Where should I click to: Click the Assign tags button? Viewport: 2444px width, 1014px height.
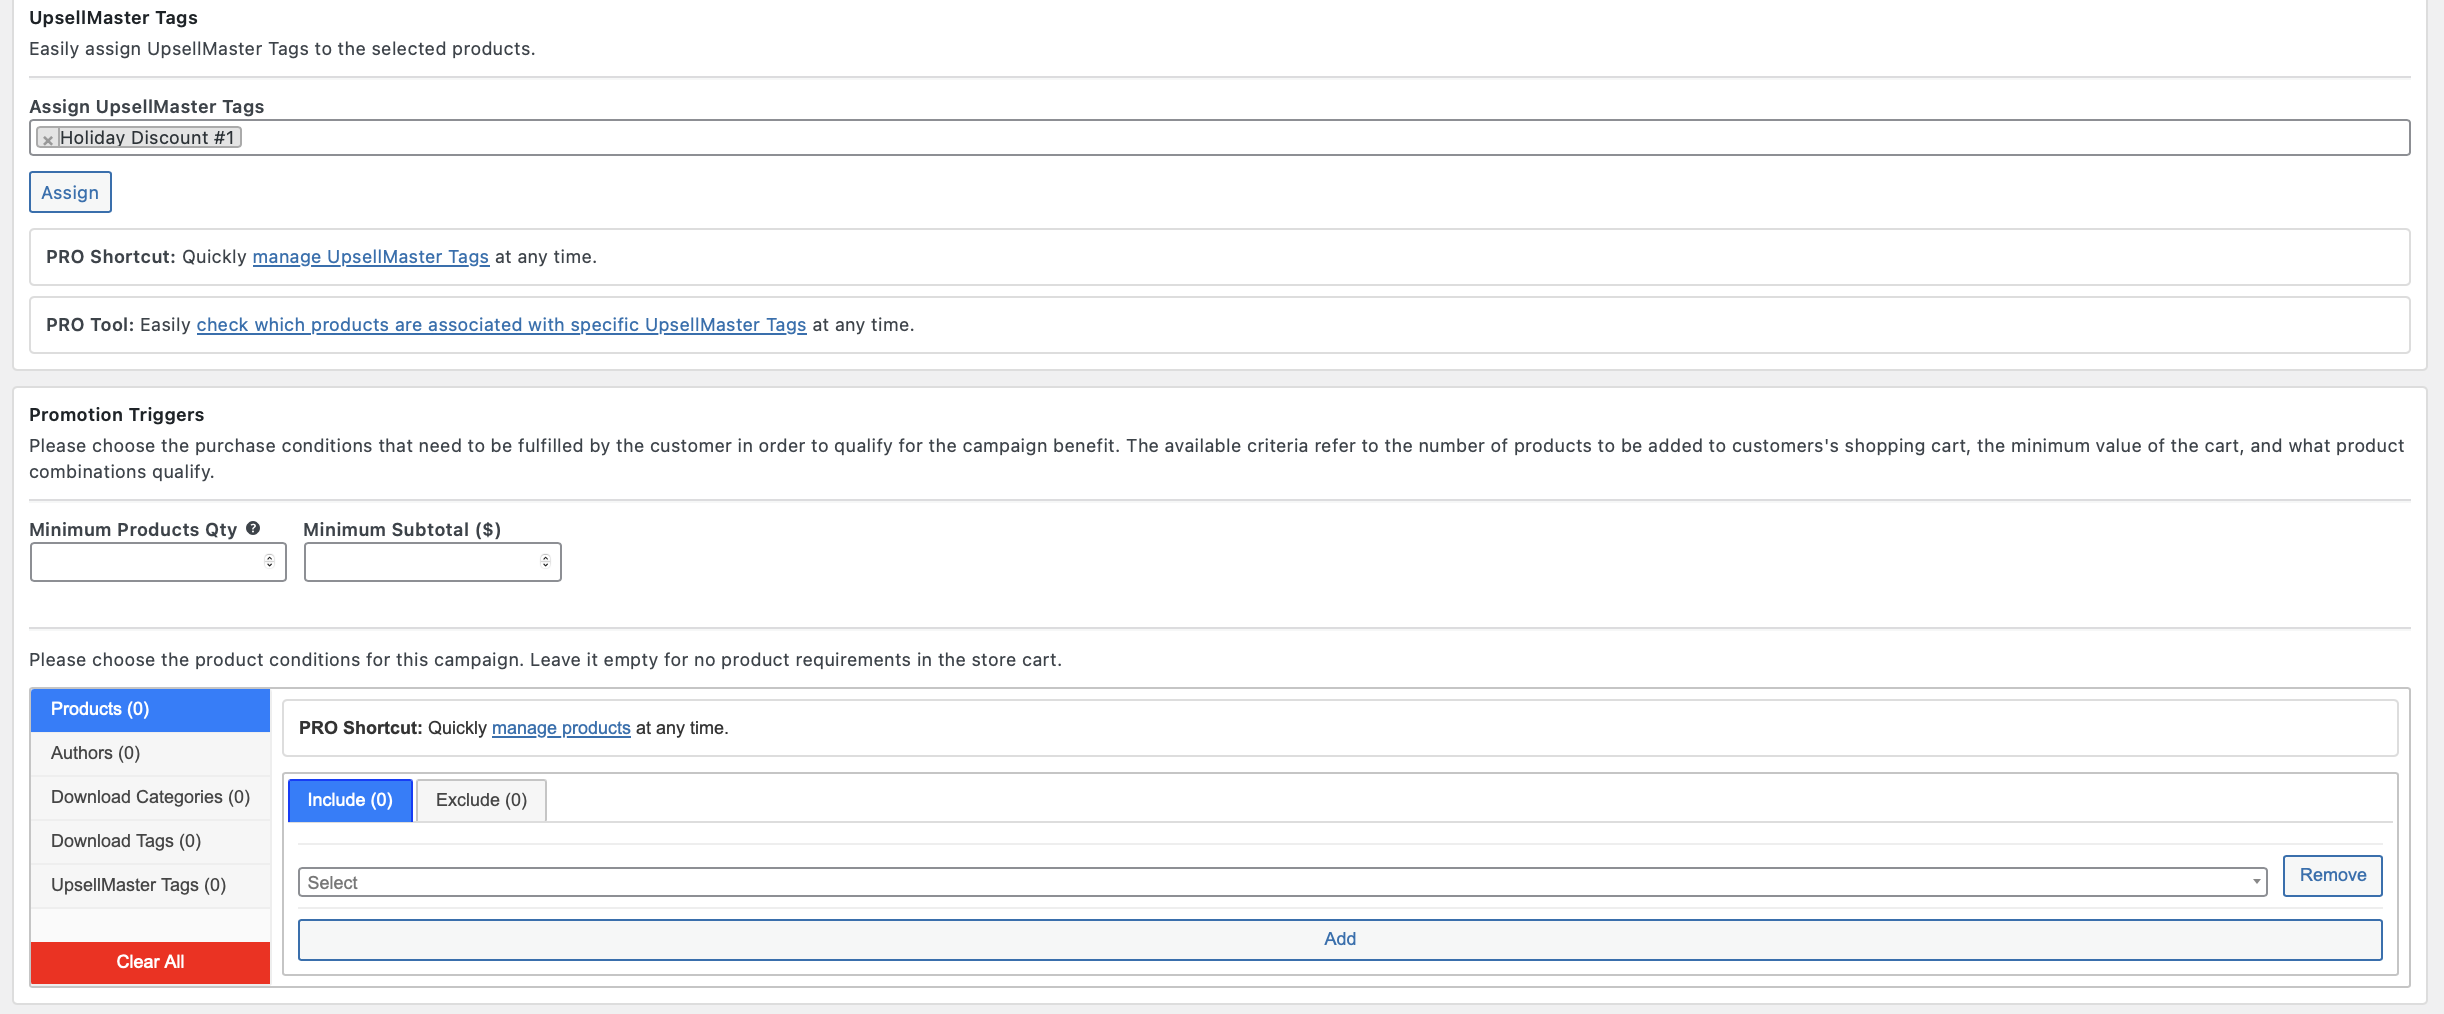[70, 192]
